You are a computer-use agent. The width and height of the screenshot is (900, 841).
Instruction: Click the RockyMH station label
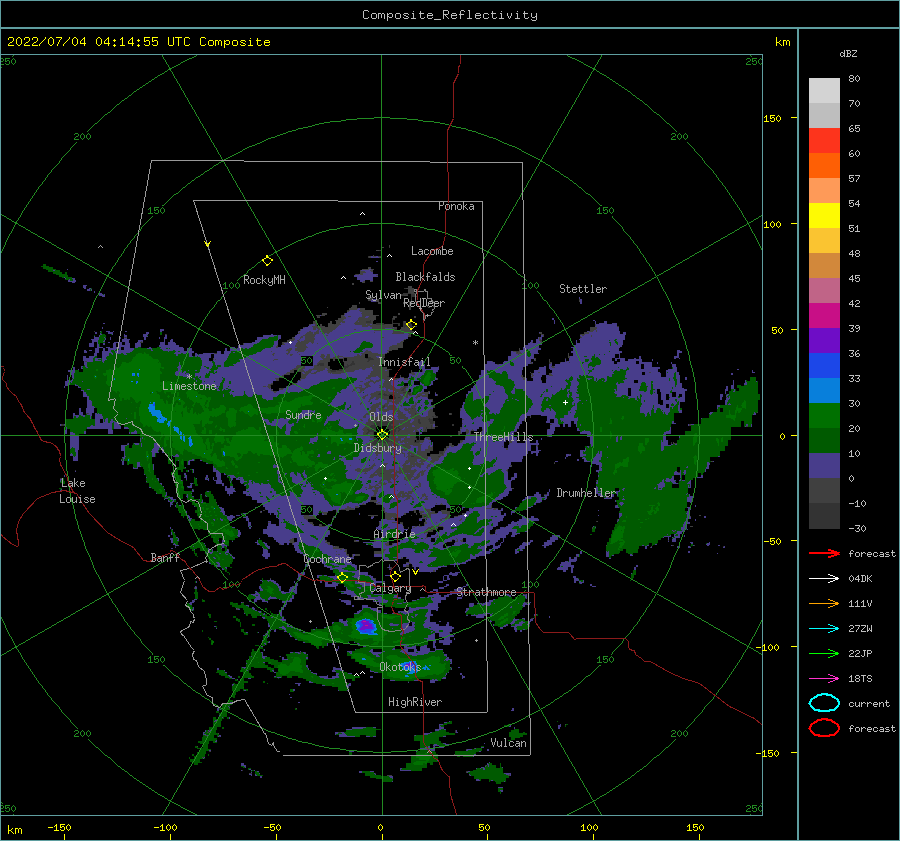tap(264, 280)
